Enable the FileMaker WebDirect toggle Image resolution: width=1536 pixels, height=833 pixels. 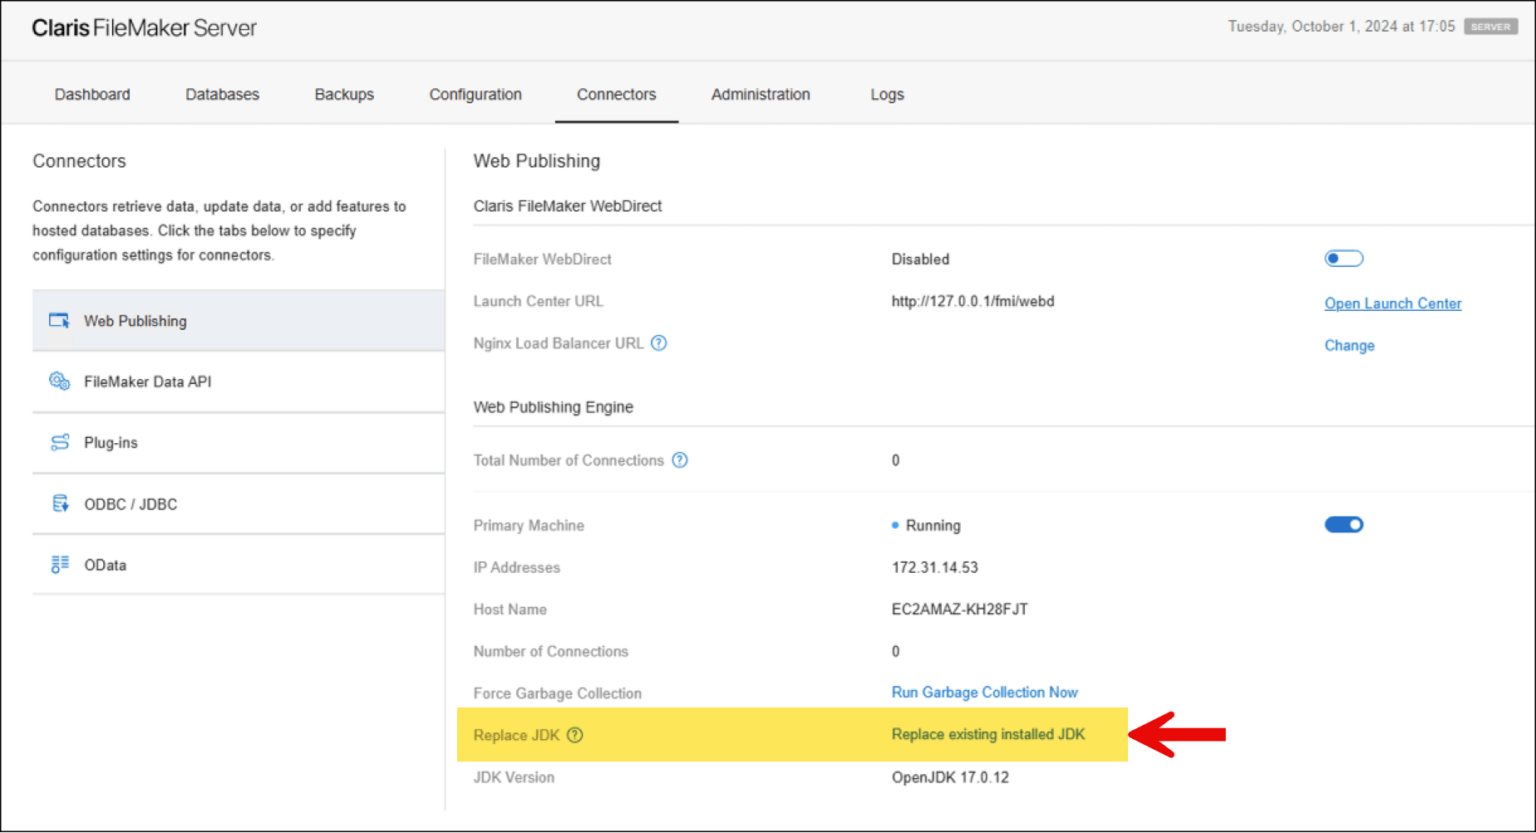pos(1343,258)
